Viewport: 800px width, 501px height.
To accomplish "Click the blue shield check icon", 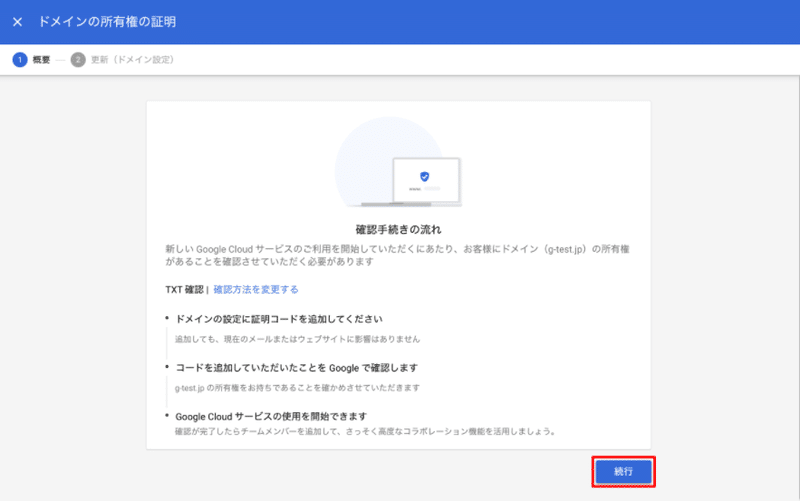I will click(x=424, y=177).
